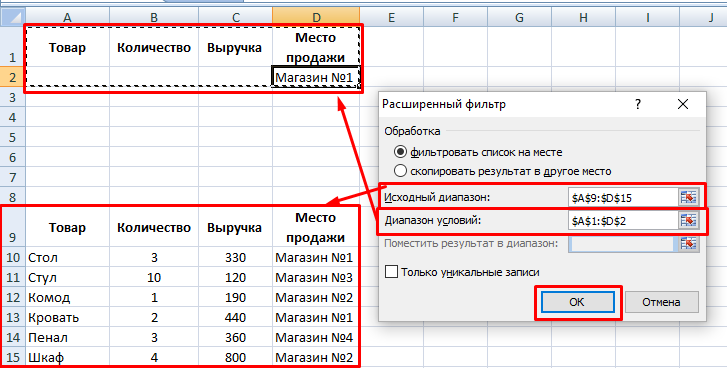This screenshot has height=368, width=727.
Task: Click the Кровать cell
Action: pos(67,317)
